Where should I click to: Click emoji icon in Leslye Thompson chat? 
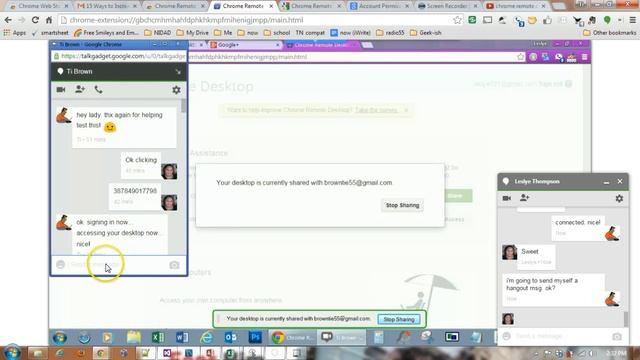pos(507,336)
